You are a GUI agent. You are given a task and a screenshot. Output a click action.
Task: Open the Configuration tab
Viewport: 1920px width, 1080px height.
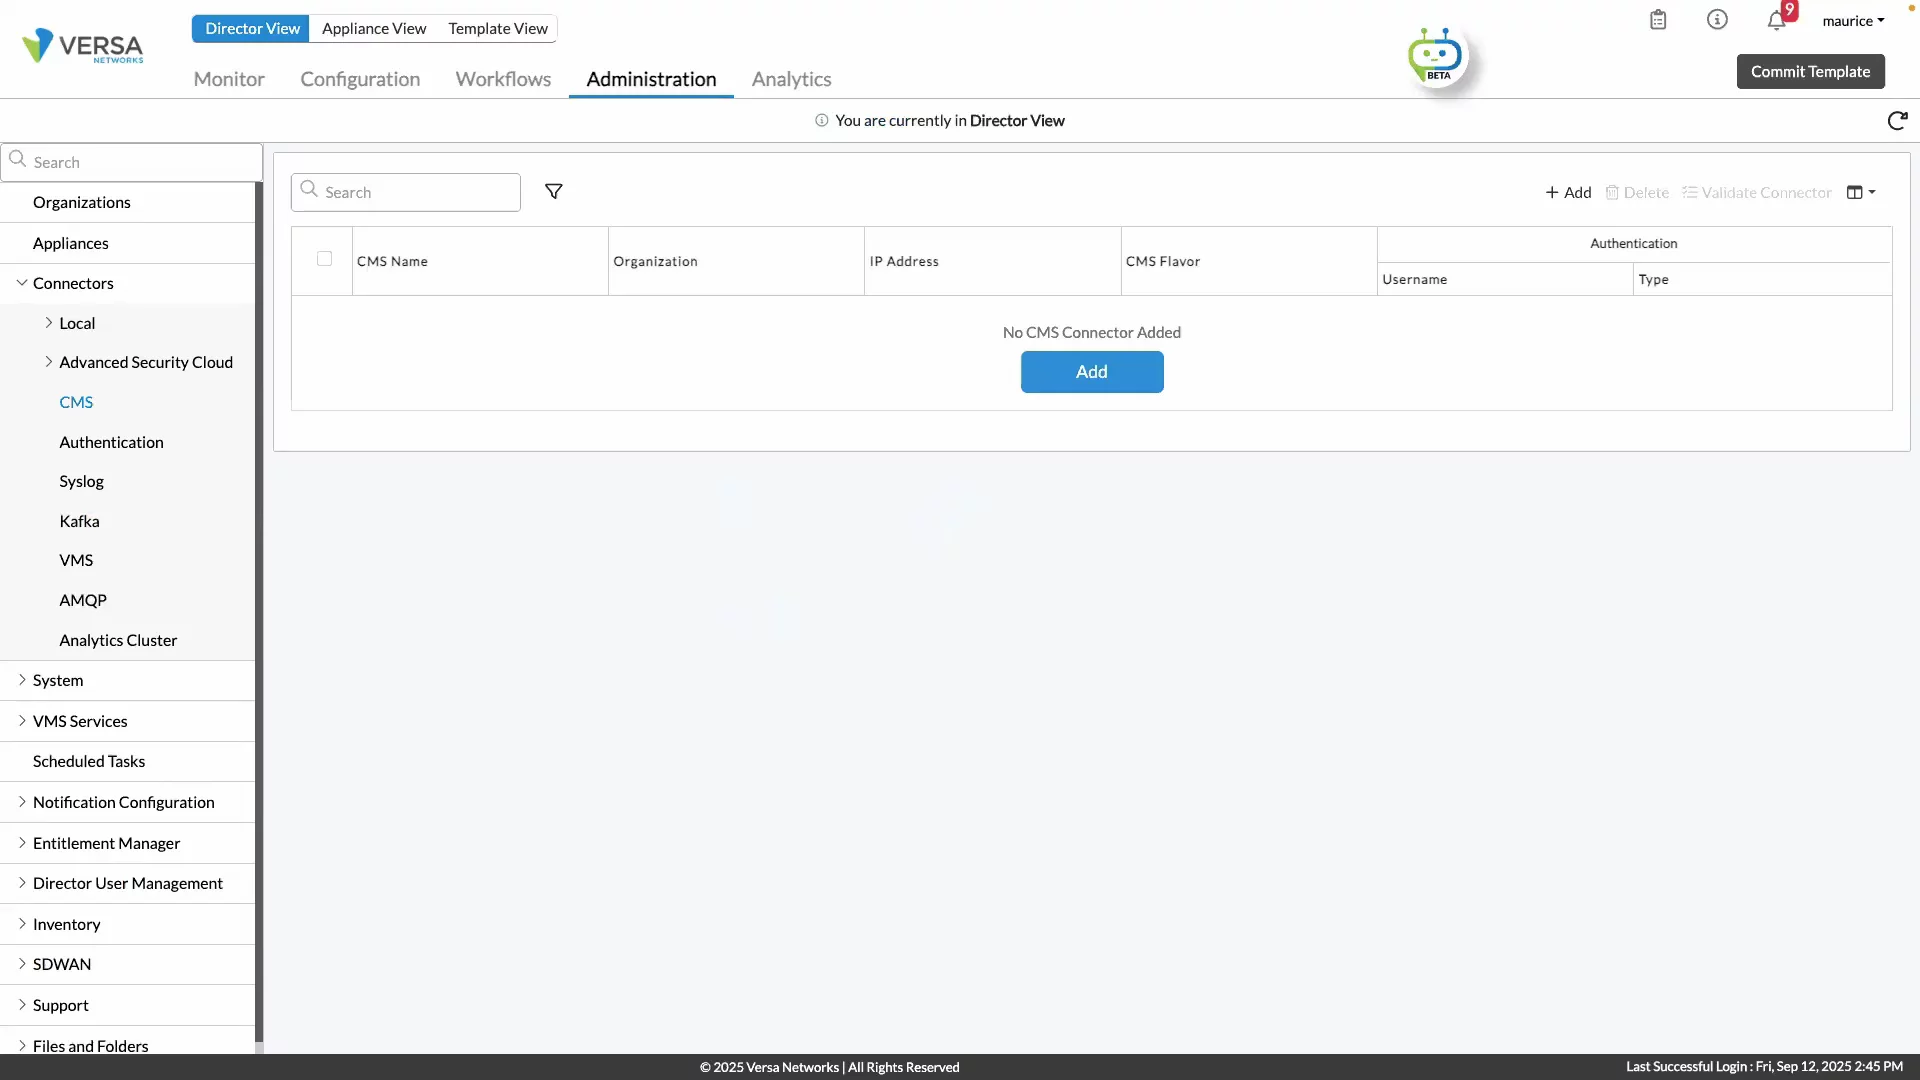pos(360,79)
